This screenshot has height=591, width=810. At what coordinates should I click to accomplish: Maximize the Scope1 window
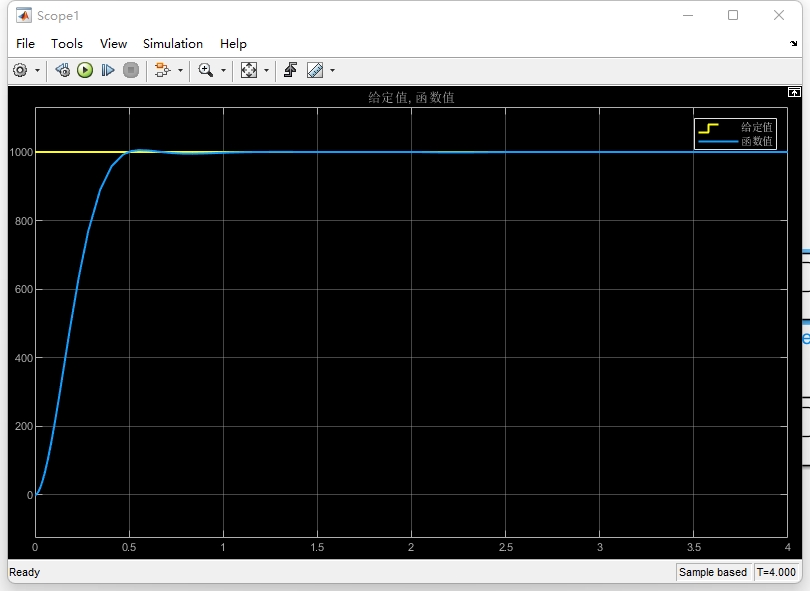click(x=733, y=15)
